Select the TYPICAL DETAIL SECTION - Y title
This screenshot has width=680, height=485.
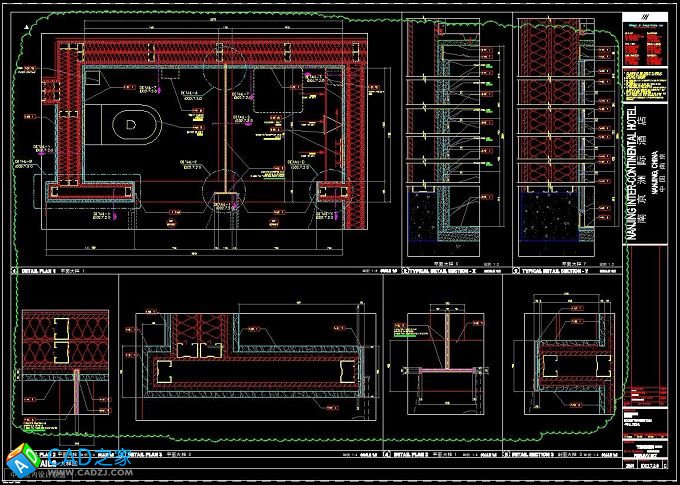[556, 270]
